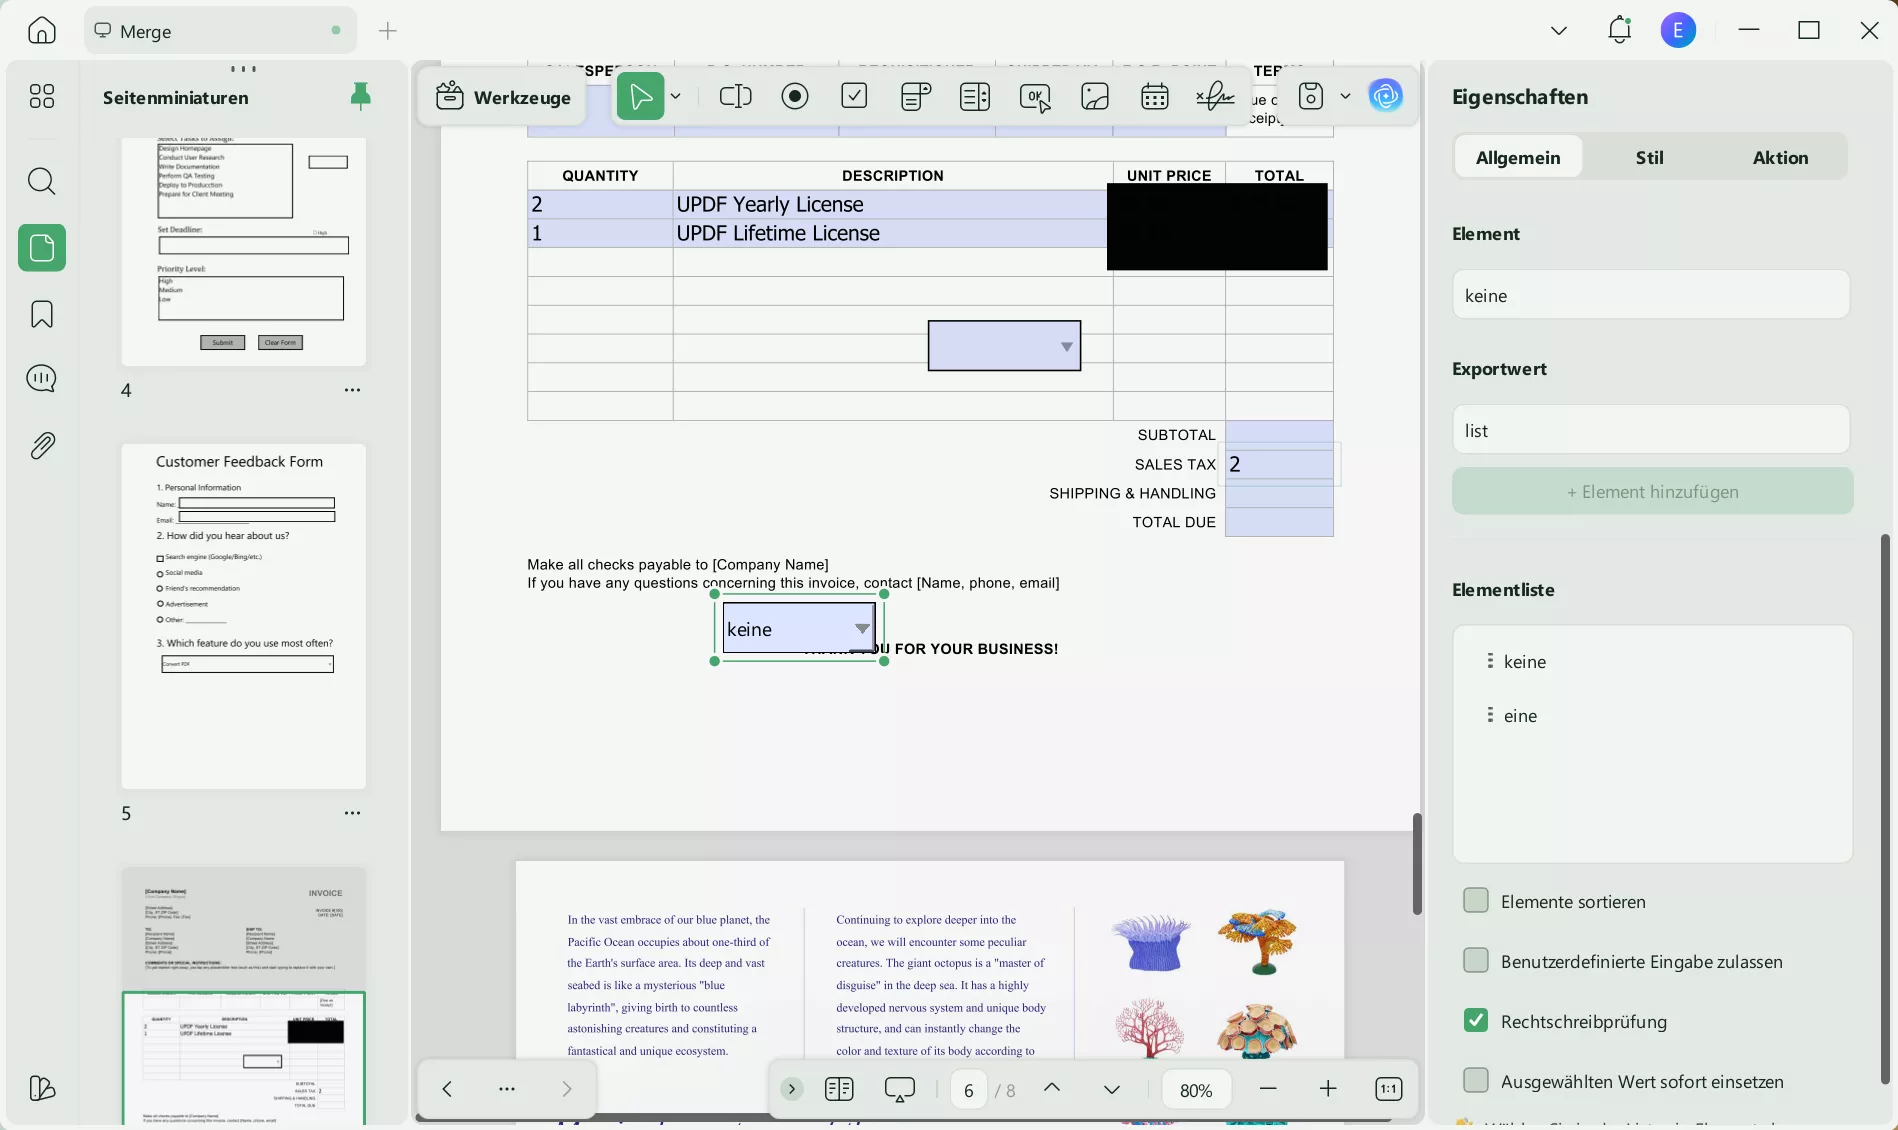The width and height of the screenshot is (1898, 1130).
Task: Switch to the Stil tab
Action: pyautogui.click(x=1649, y=157)
